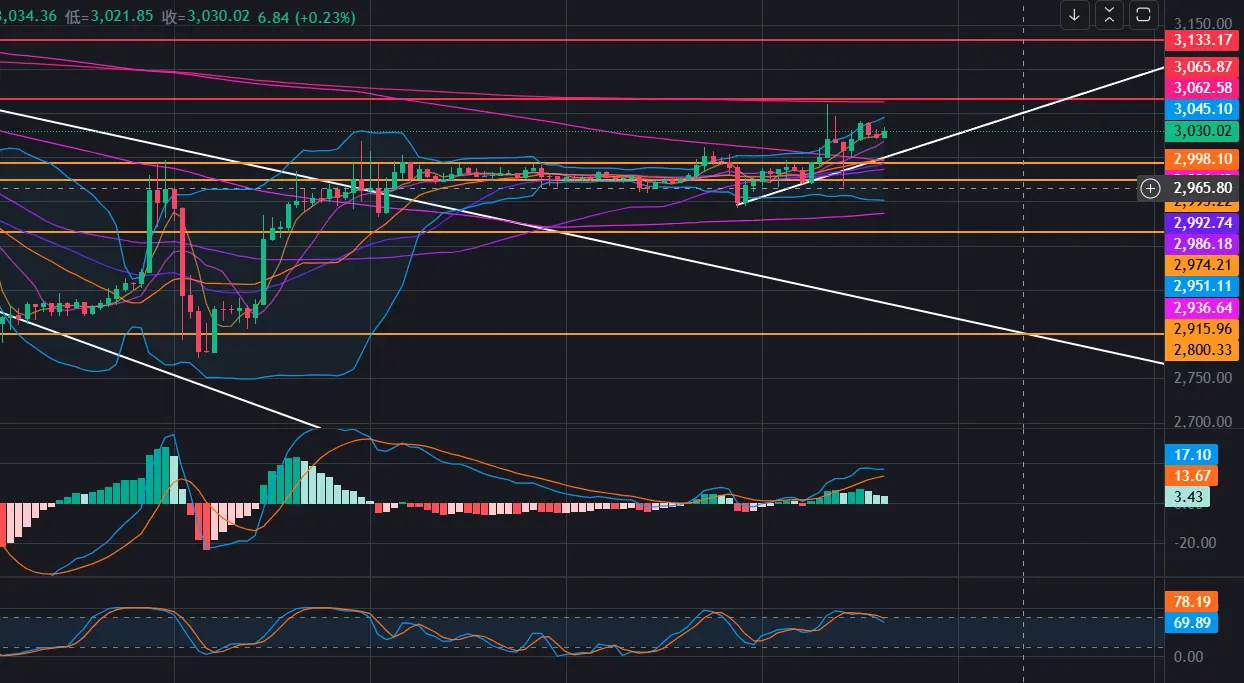Screen dimensions: 1244x683
Task: Click the 3,150.00 price axis tick
Action: [x=1203, y=23]
